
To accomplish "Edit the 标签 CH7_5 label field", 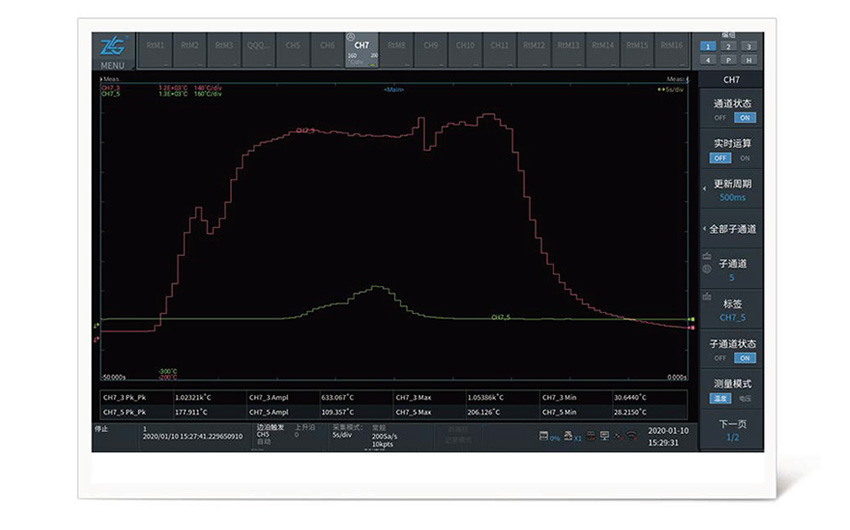I will (731, 310).
